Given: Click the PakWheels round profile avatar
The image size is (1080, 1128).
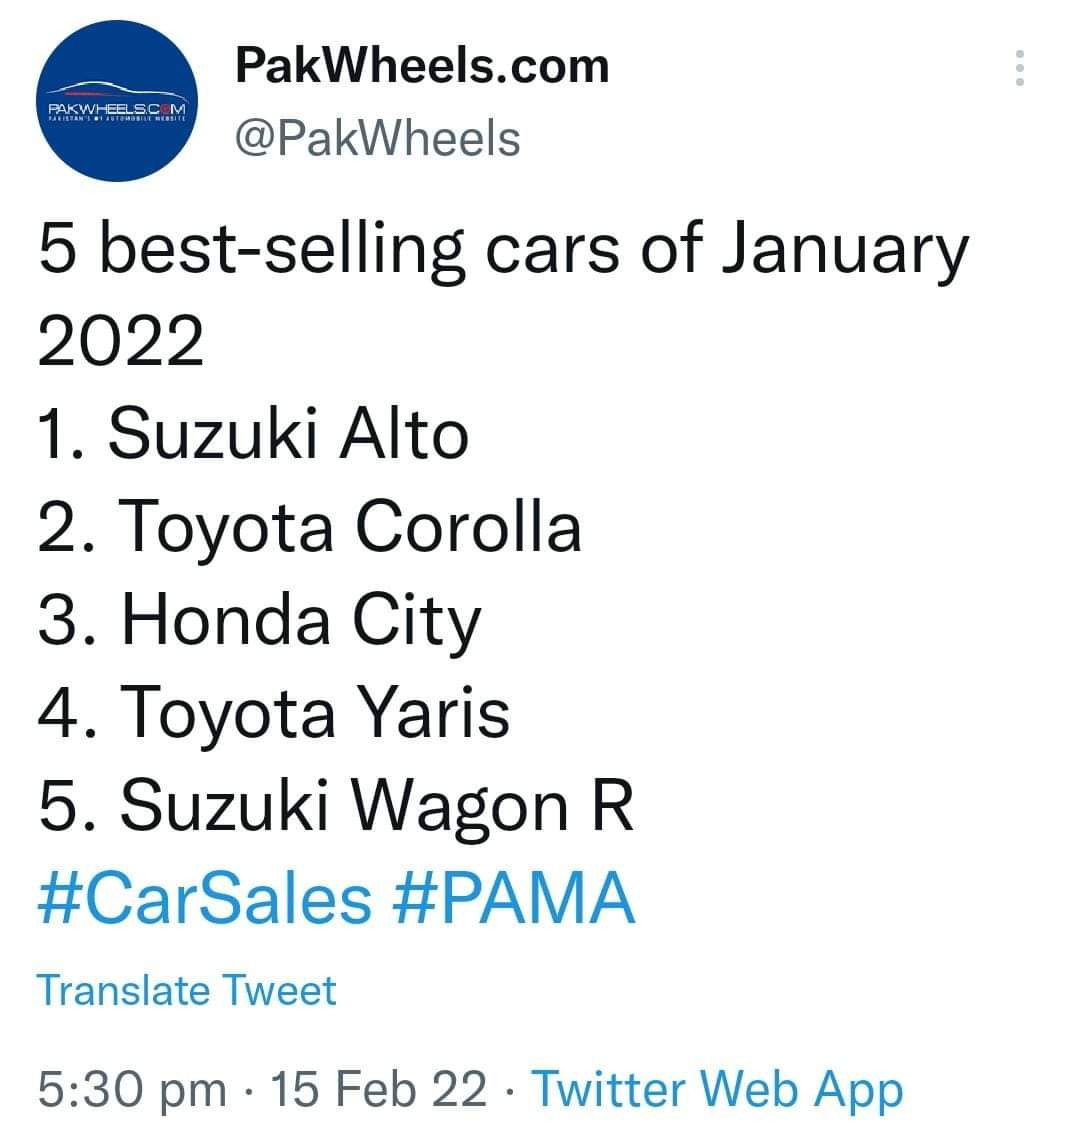Looking at the screenshot, I should coord(117,101).
